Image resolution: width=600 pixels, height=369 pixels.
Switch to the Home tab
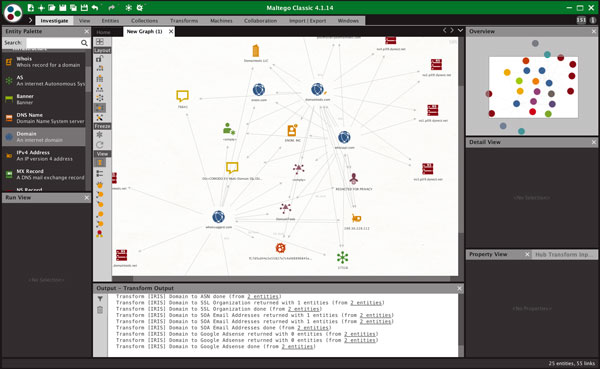click(x=103, y=32)
